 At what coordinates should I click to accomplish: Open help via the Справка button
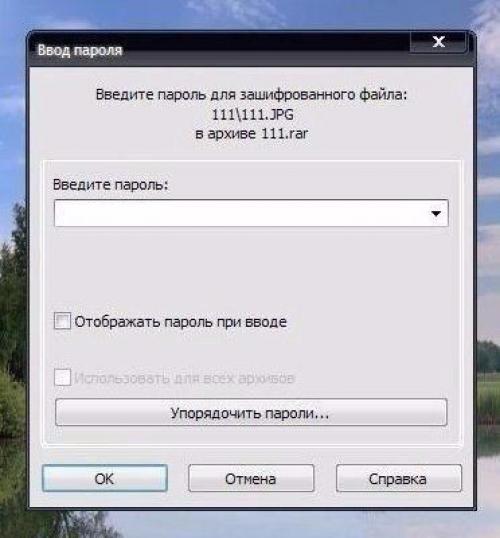click(x=399, y=478)
